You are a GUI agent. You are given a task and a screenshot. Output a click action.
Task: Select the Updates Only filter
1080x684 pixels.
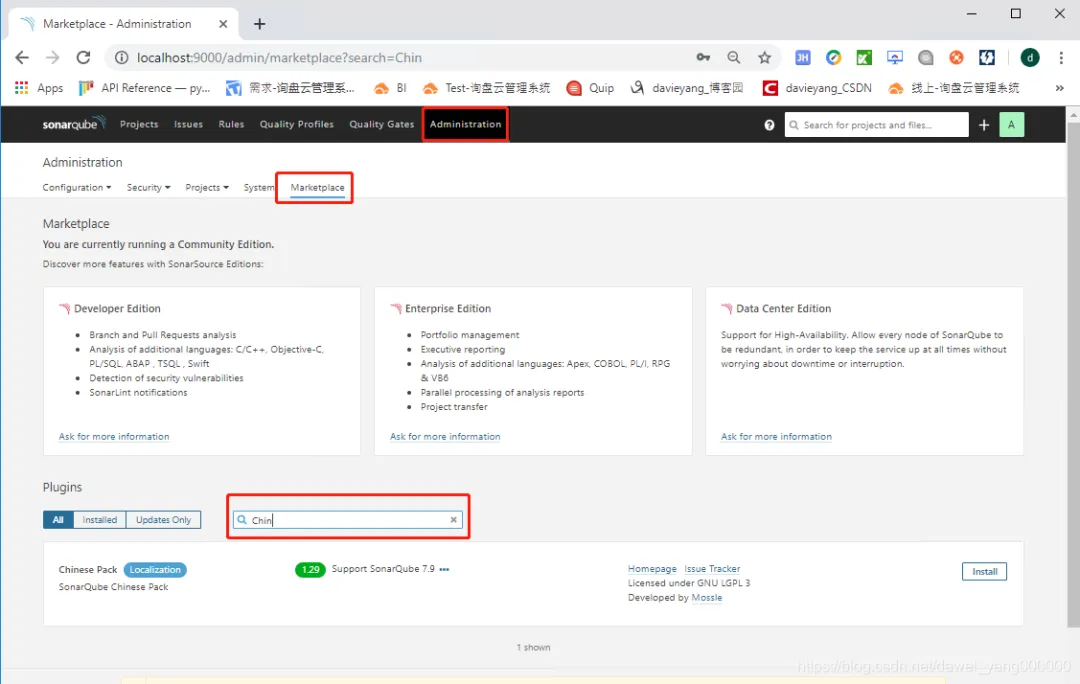[163, 520]
